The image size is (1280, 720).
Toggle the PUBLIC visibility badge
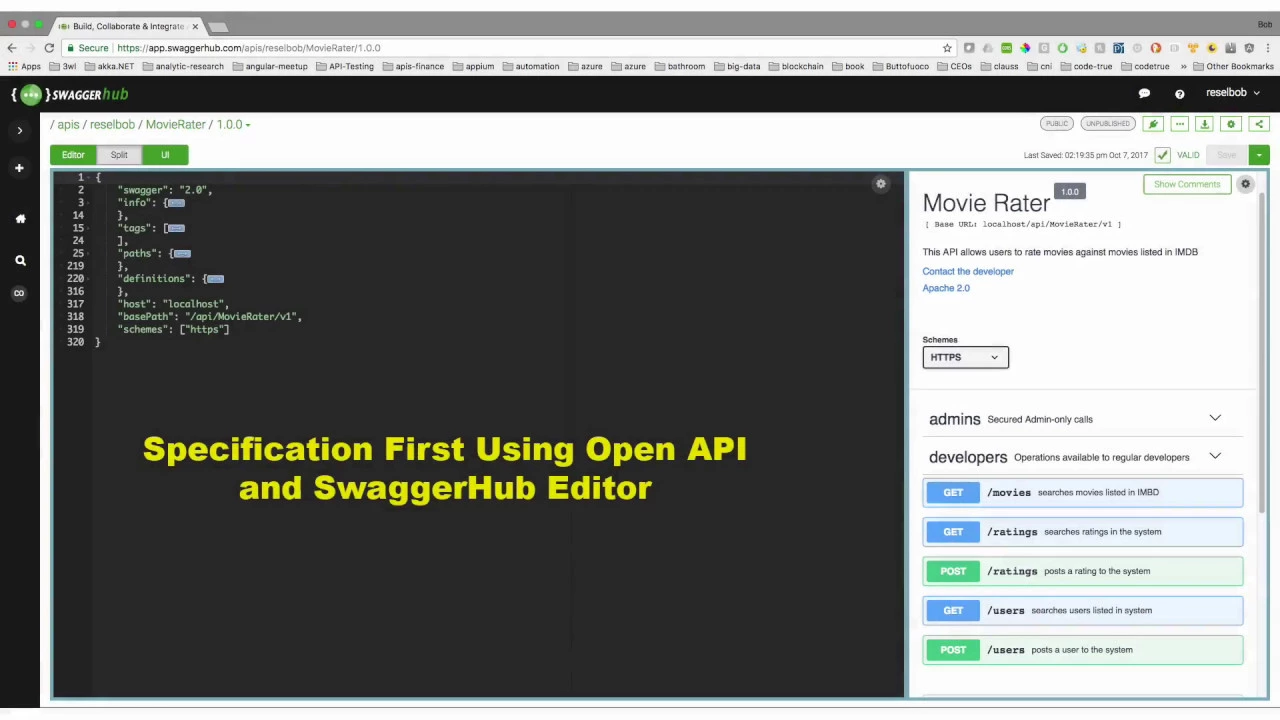click(1057, 124)
